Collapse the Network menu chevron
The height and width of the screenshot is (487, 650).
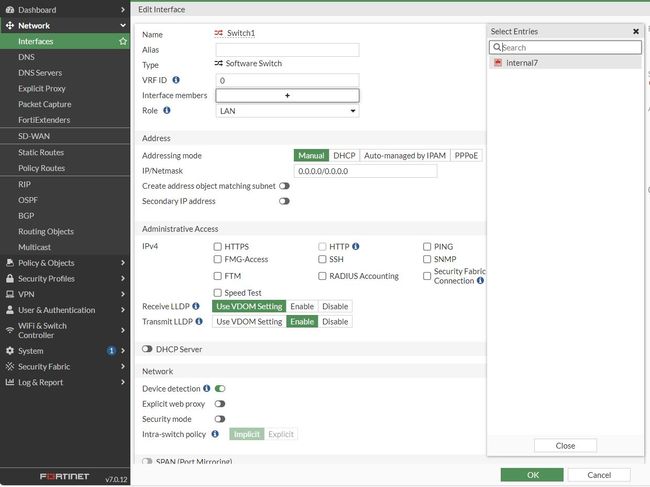point(123,26)
